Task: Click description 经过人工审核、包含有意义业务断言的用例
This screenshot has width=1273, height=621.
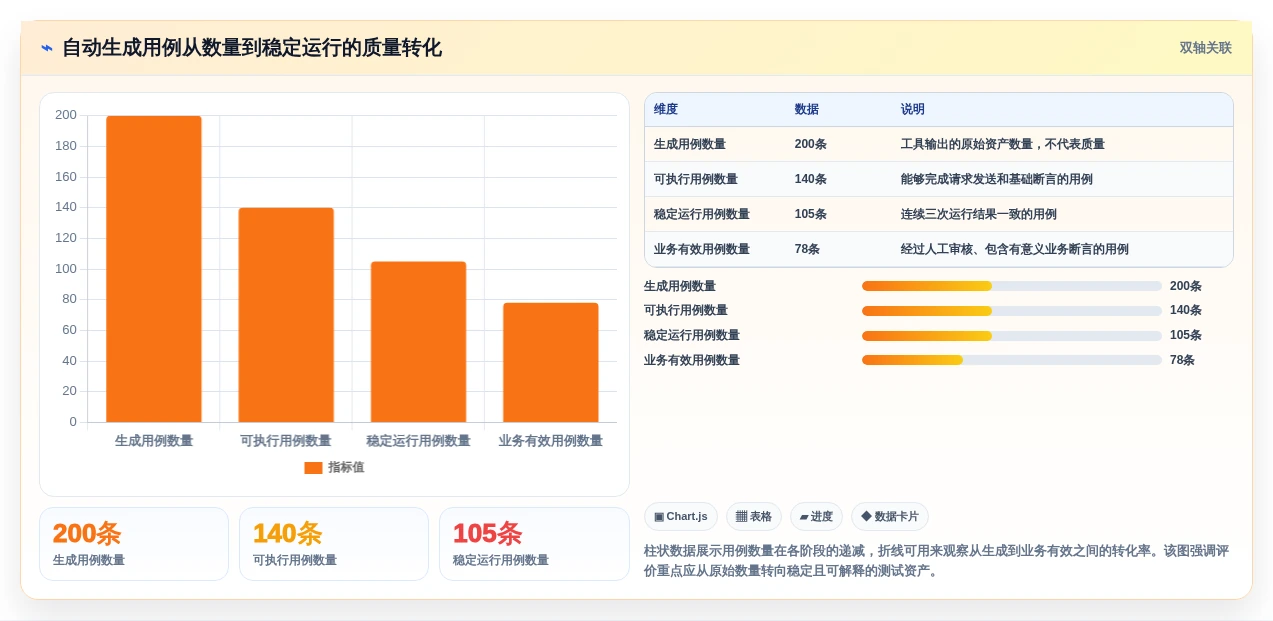Action: [1015, 249]
